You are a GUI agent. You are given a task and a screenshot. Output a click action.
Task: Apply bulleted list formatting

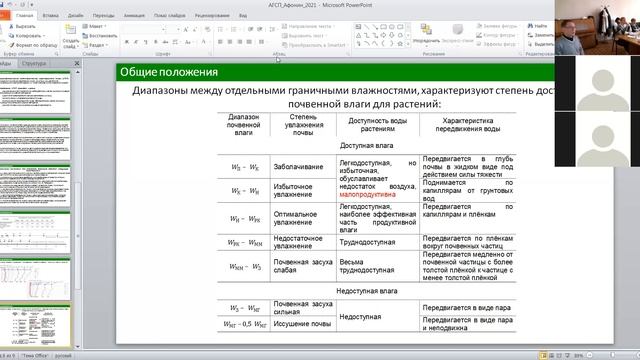pyautogui.click(x=221, y=29)
